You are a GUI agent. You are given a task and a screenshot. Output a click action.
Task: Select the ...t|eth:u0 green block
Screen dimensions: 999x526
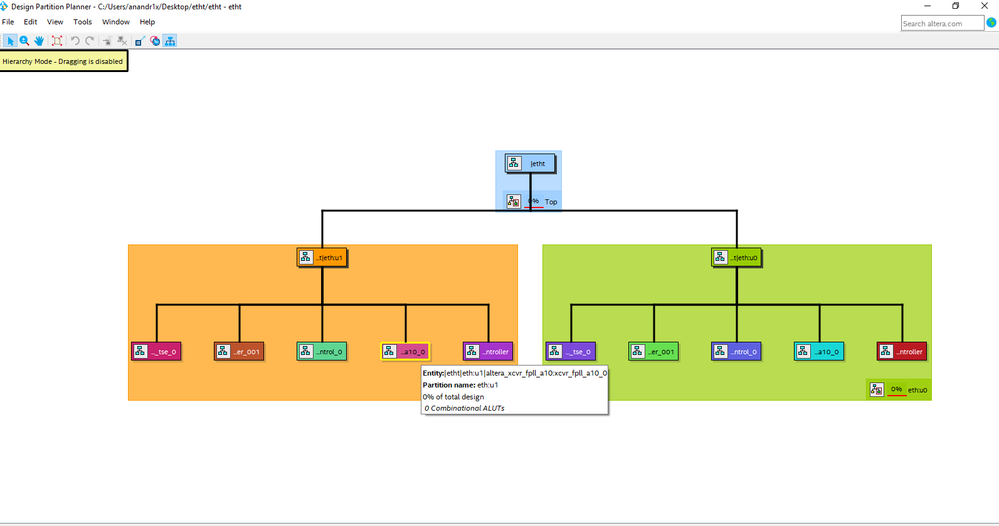coord(737,258)
